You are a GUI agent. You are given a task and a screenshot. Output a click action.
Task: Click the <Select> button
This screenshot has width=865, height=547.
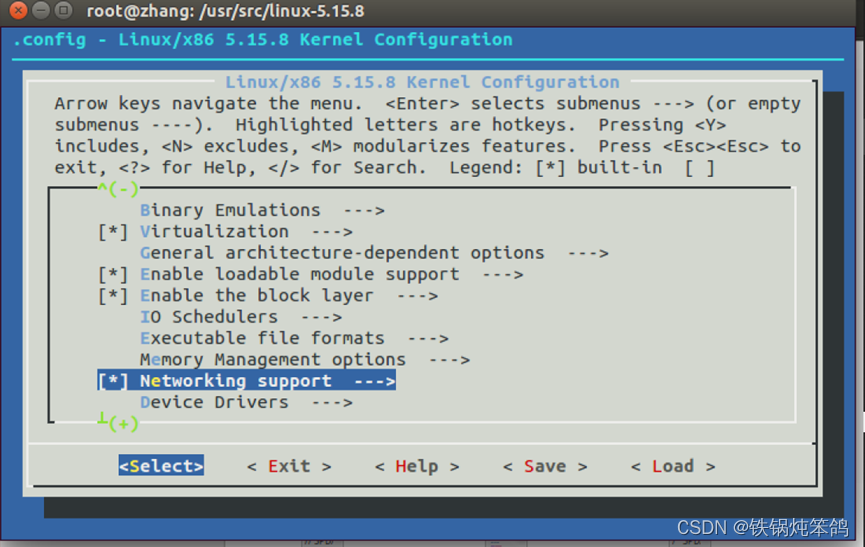(161, 466)
